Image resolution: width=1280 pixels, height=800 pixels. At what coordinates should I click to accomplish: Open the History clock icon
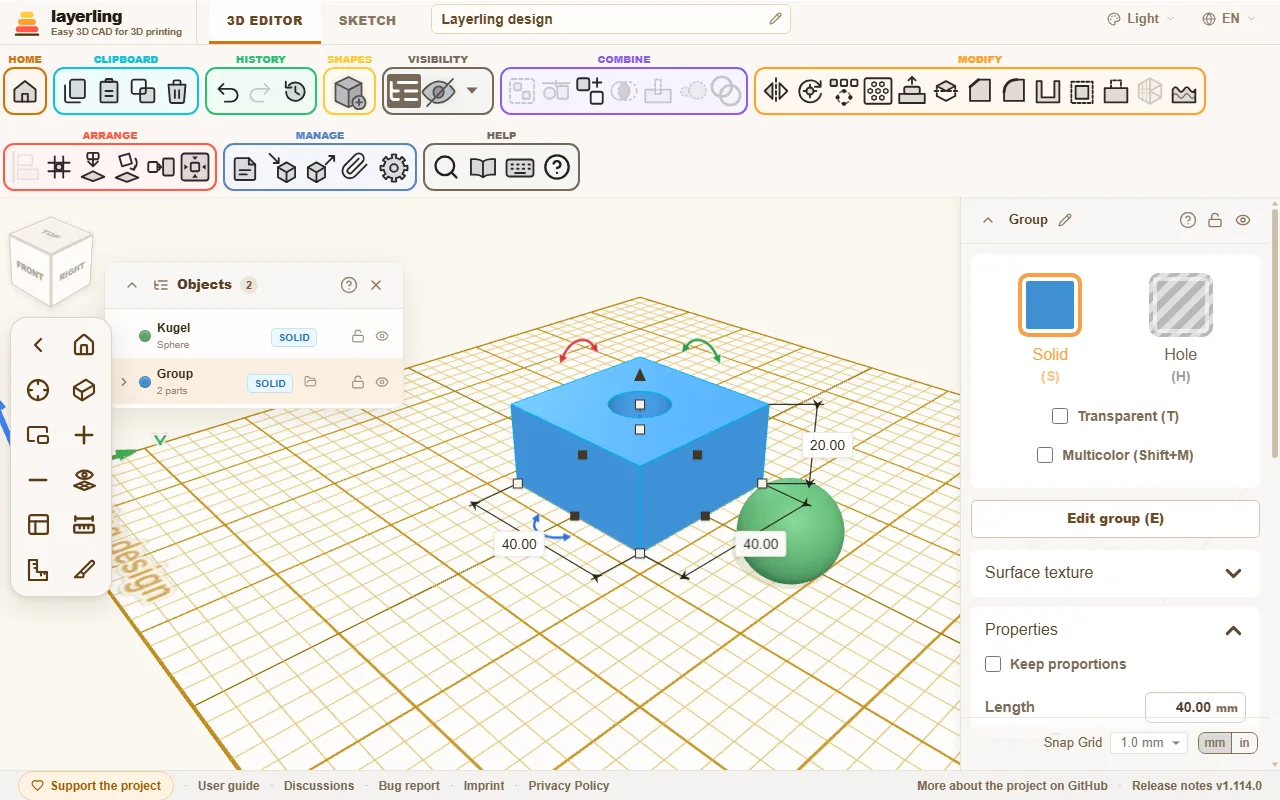click(x=295, y=92)
